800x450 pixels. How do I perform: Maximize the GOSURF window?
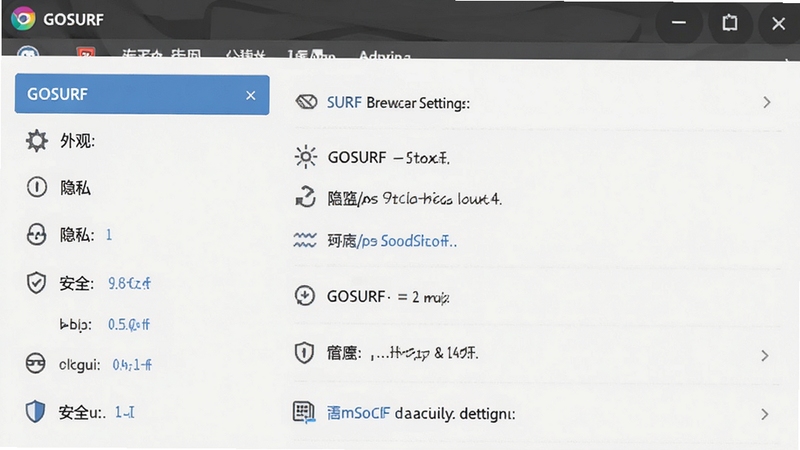pos(730,23)
